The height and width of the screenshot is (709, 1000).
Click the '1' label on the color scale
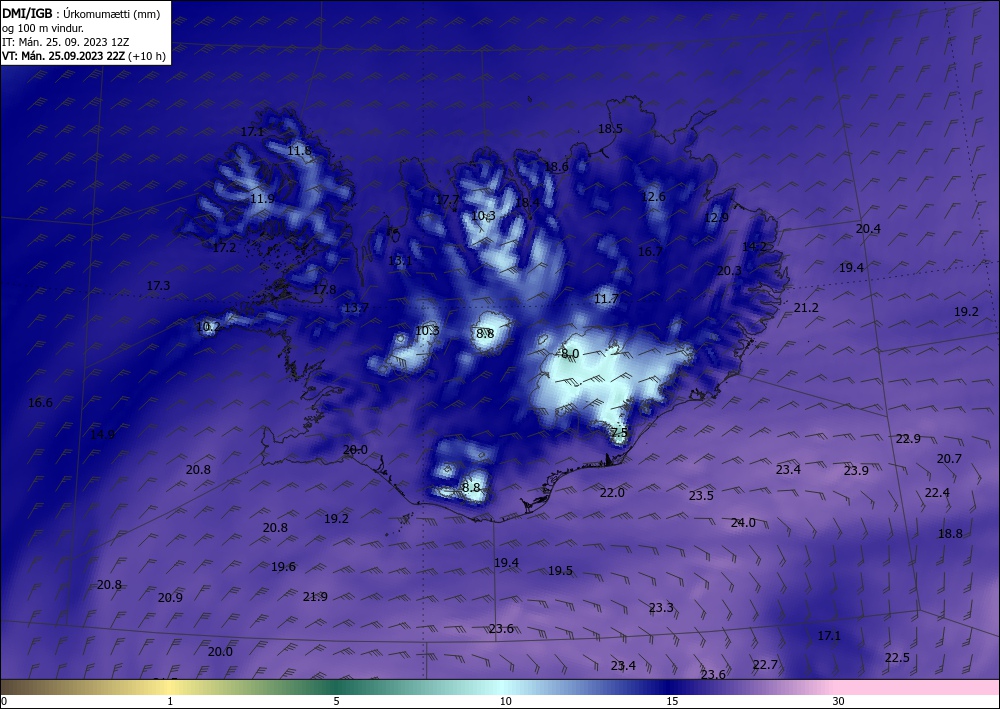point(170,701)
